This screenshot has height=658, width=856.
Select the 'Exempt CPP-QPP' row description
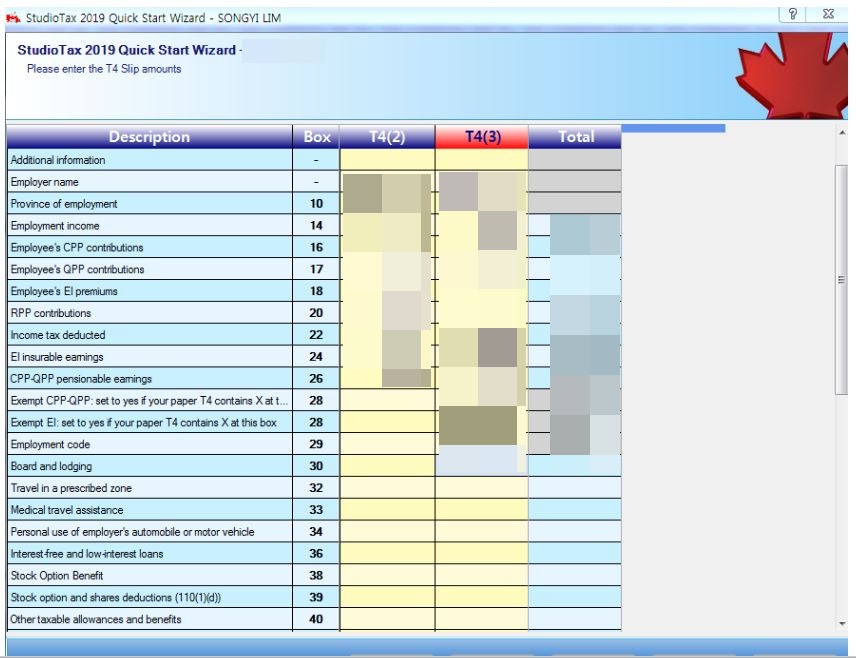click(x=149, y=400)
